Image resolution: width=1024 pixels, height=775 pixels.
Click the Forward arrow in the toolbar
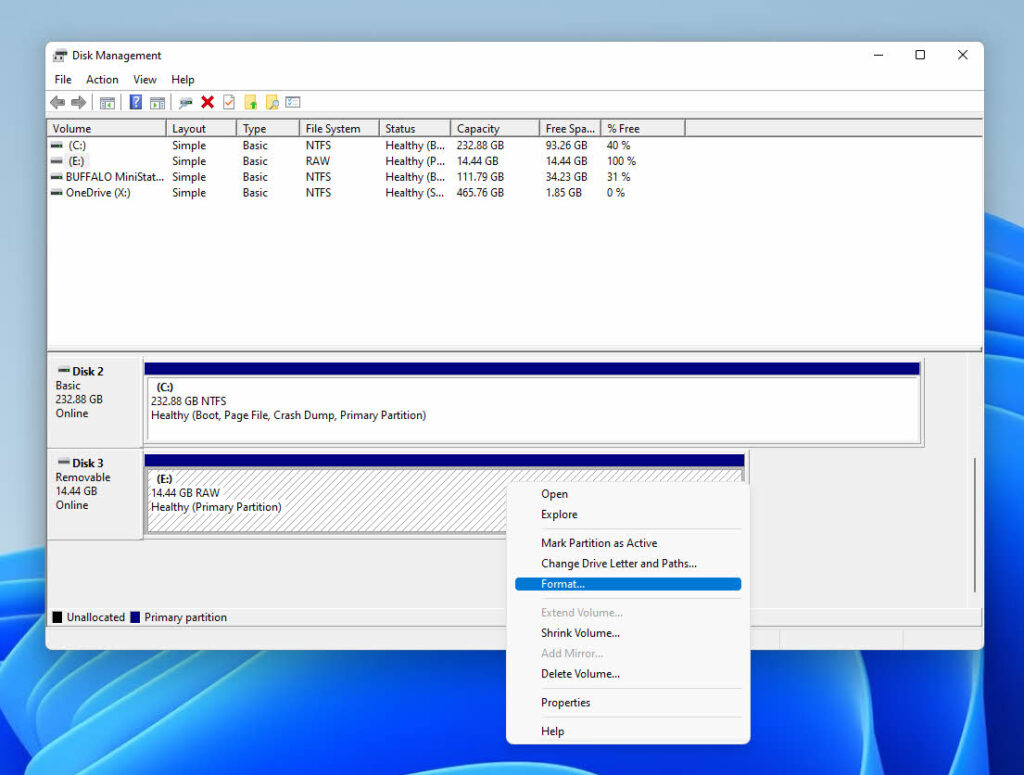tap(78, 103)
